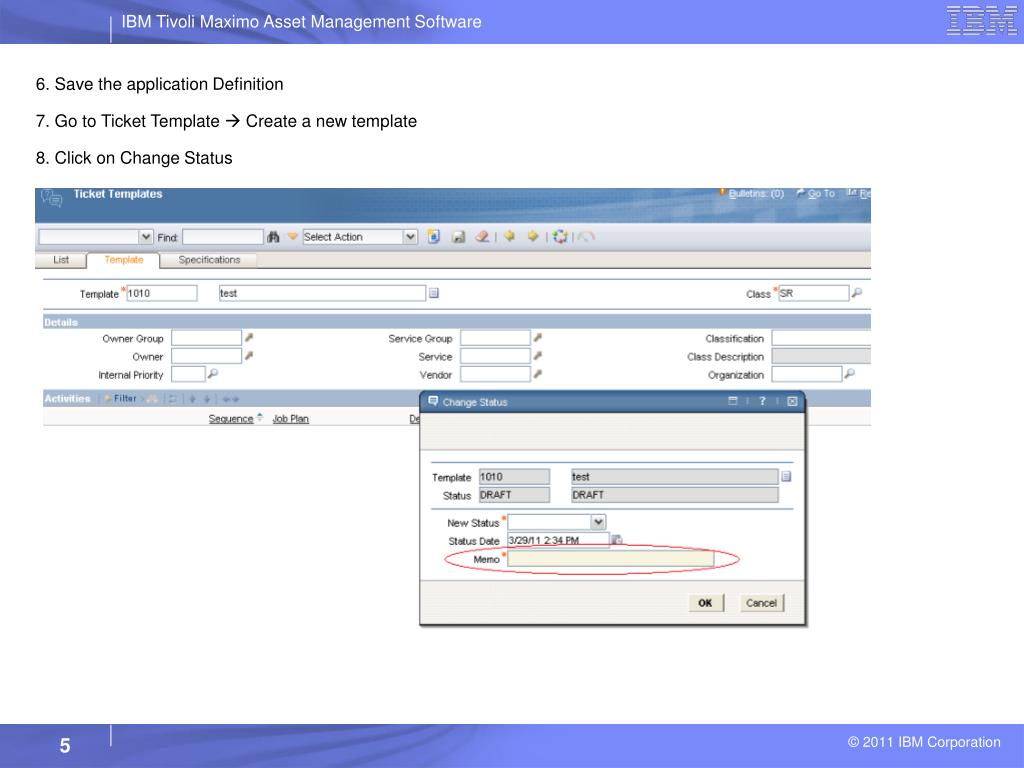This screenshot has width=1024, height=768.
Task: Open the Status Date calendar picker
Action: pyautogui.click(x=616, y=540)
